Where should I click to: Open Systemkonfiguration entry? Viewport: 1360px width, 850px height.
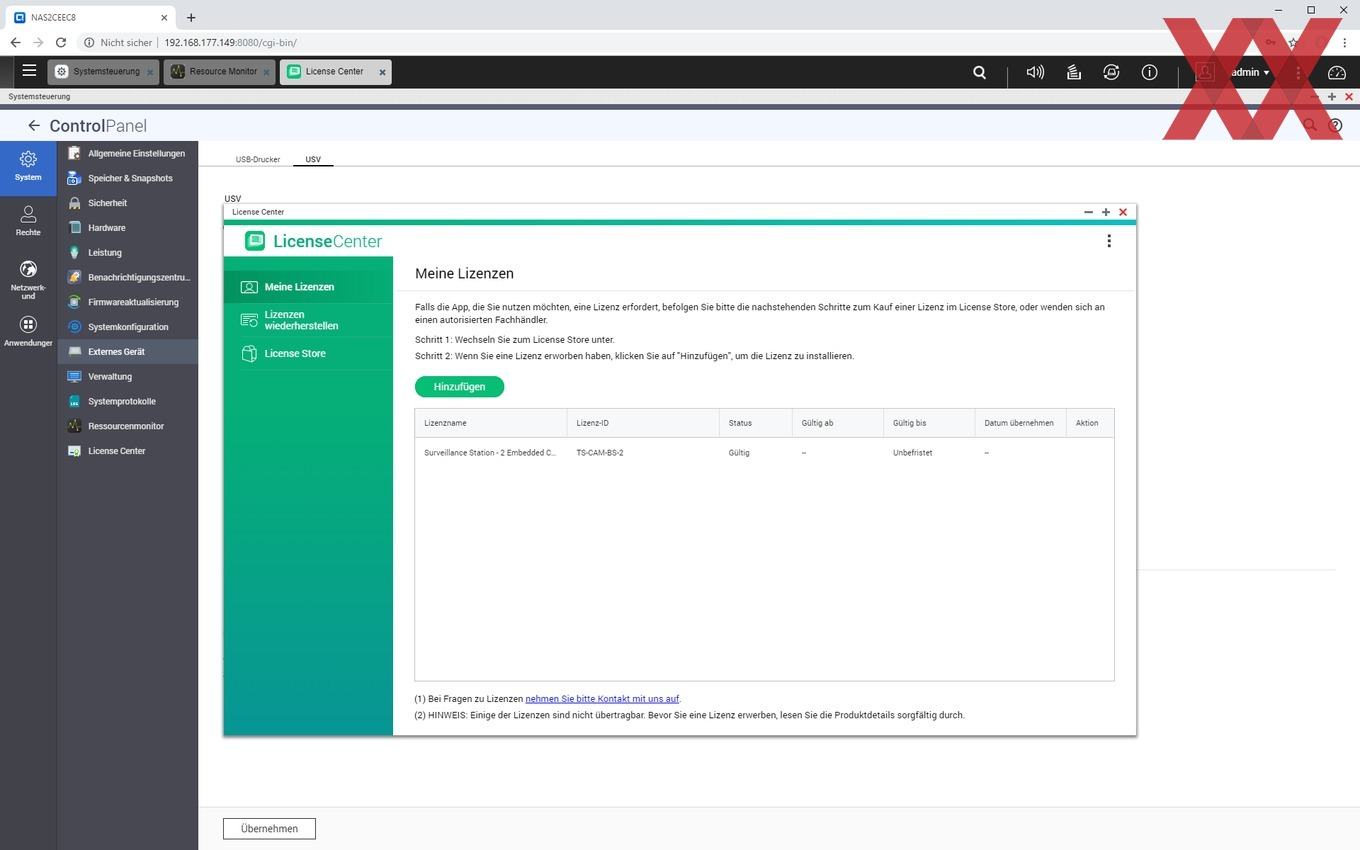pos(127,327)
